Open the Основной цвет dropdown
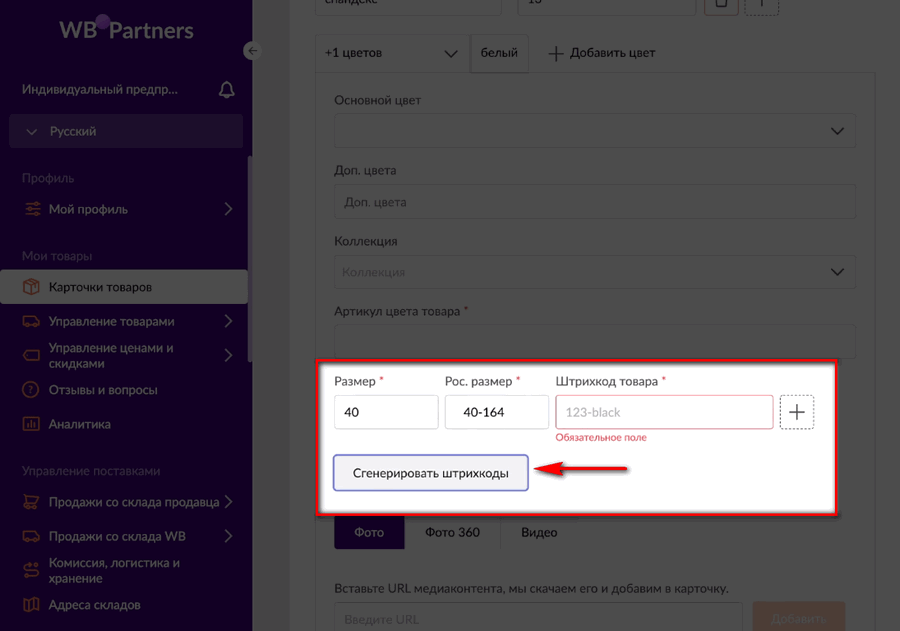The image size is (900, 631). click(594, 131)
